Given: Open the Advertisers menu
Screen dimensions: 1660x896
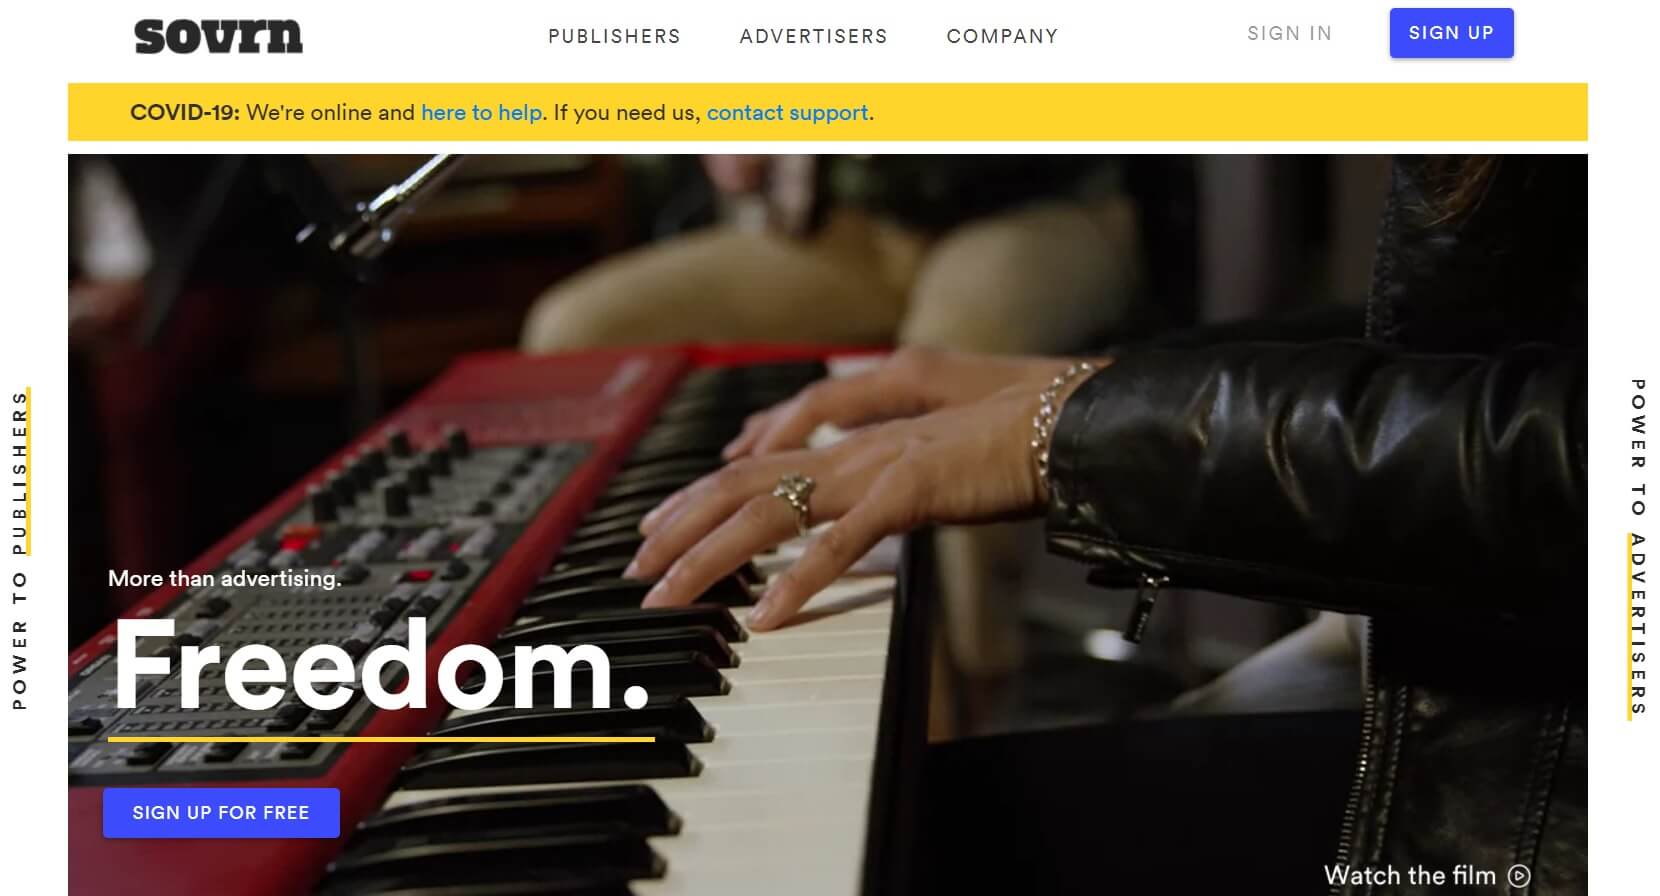Looking at the screenshot, I should pyautogui.click(x=814, y=36).
